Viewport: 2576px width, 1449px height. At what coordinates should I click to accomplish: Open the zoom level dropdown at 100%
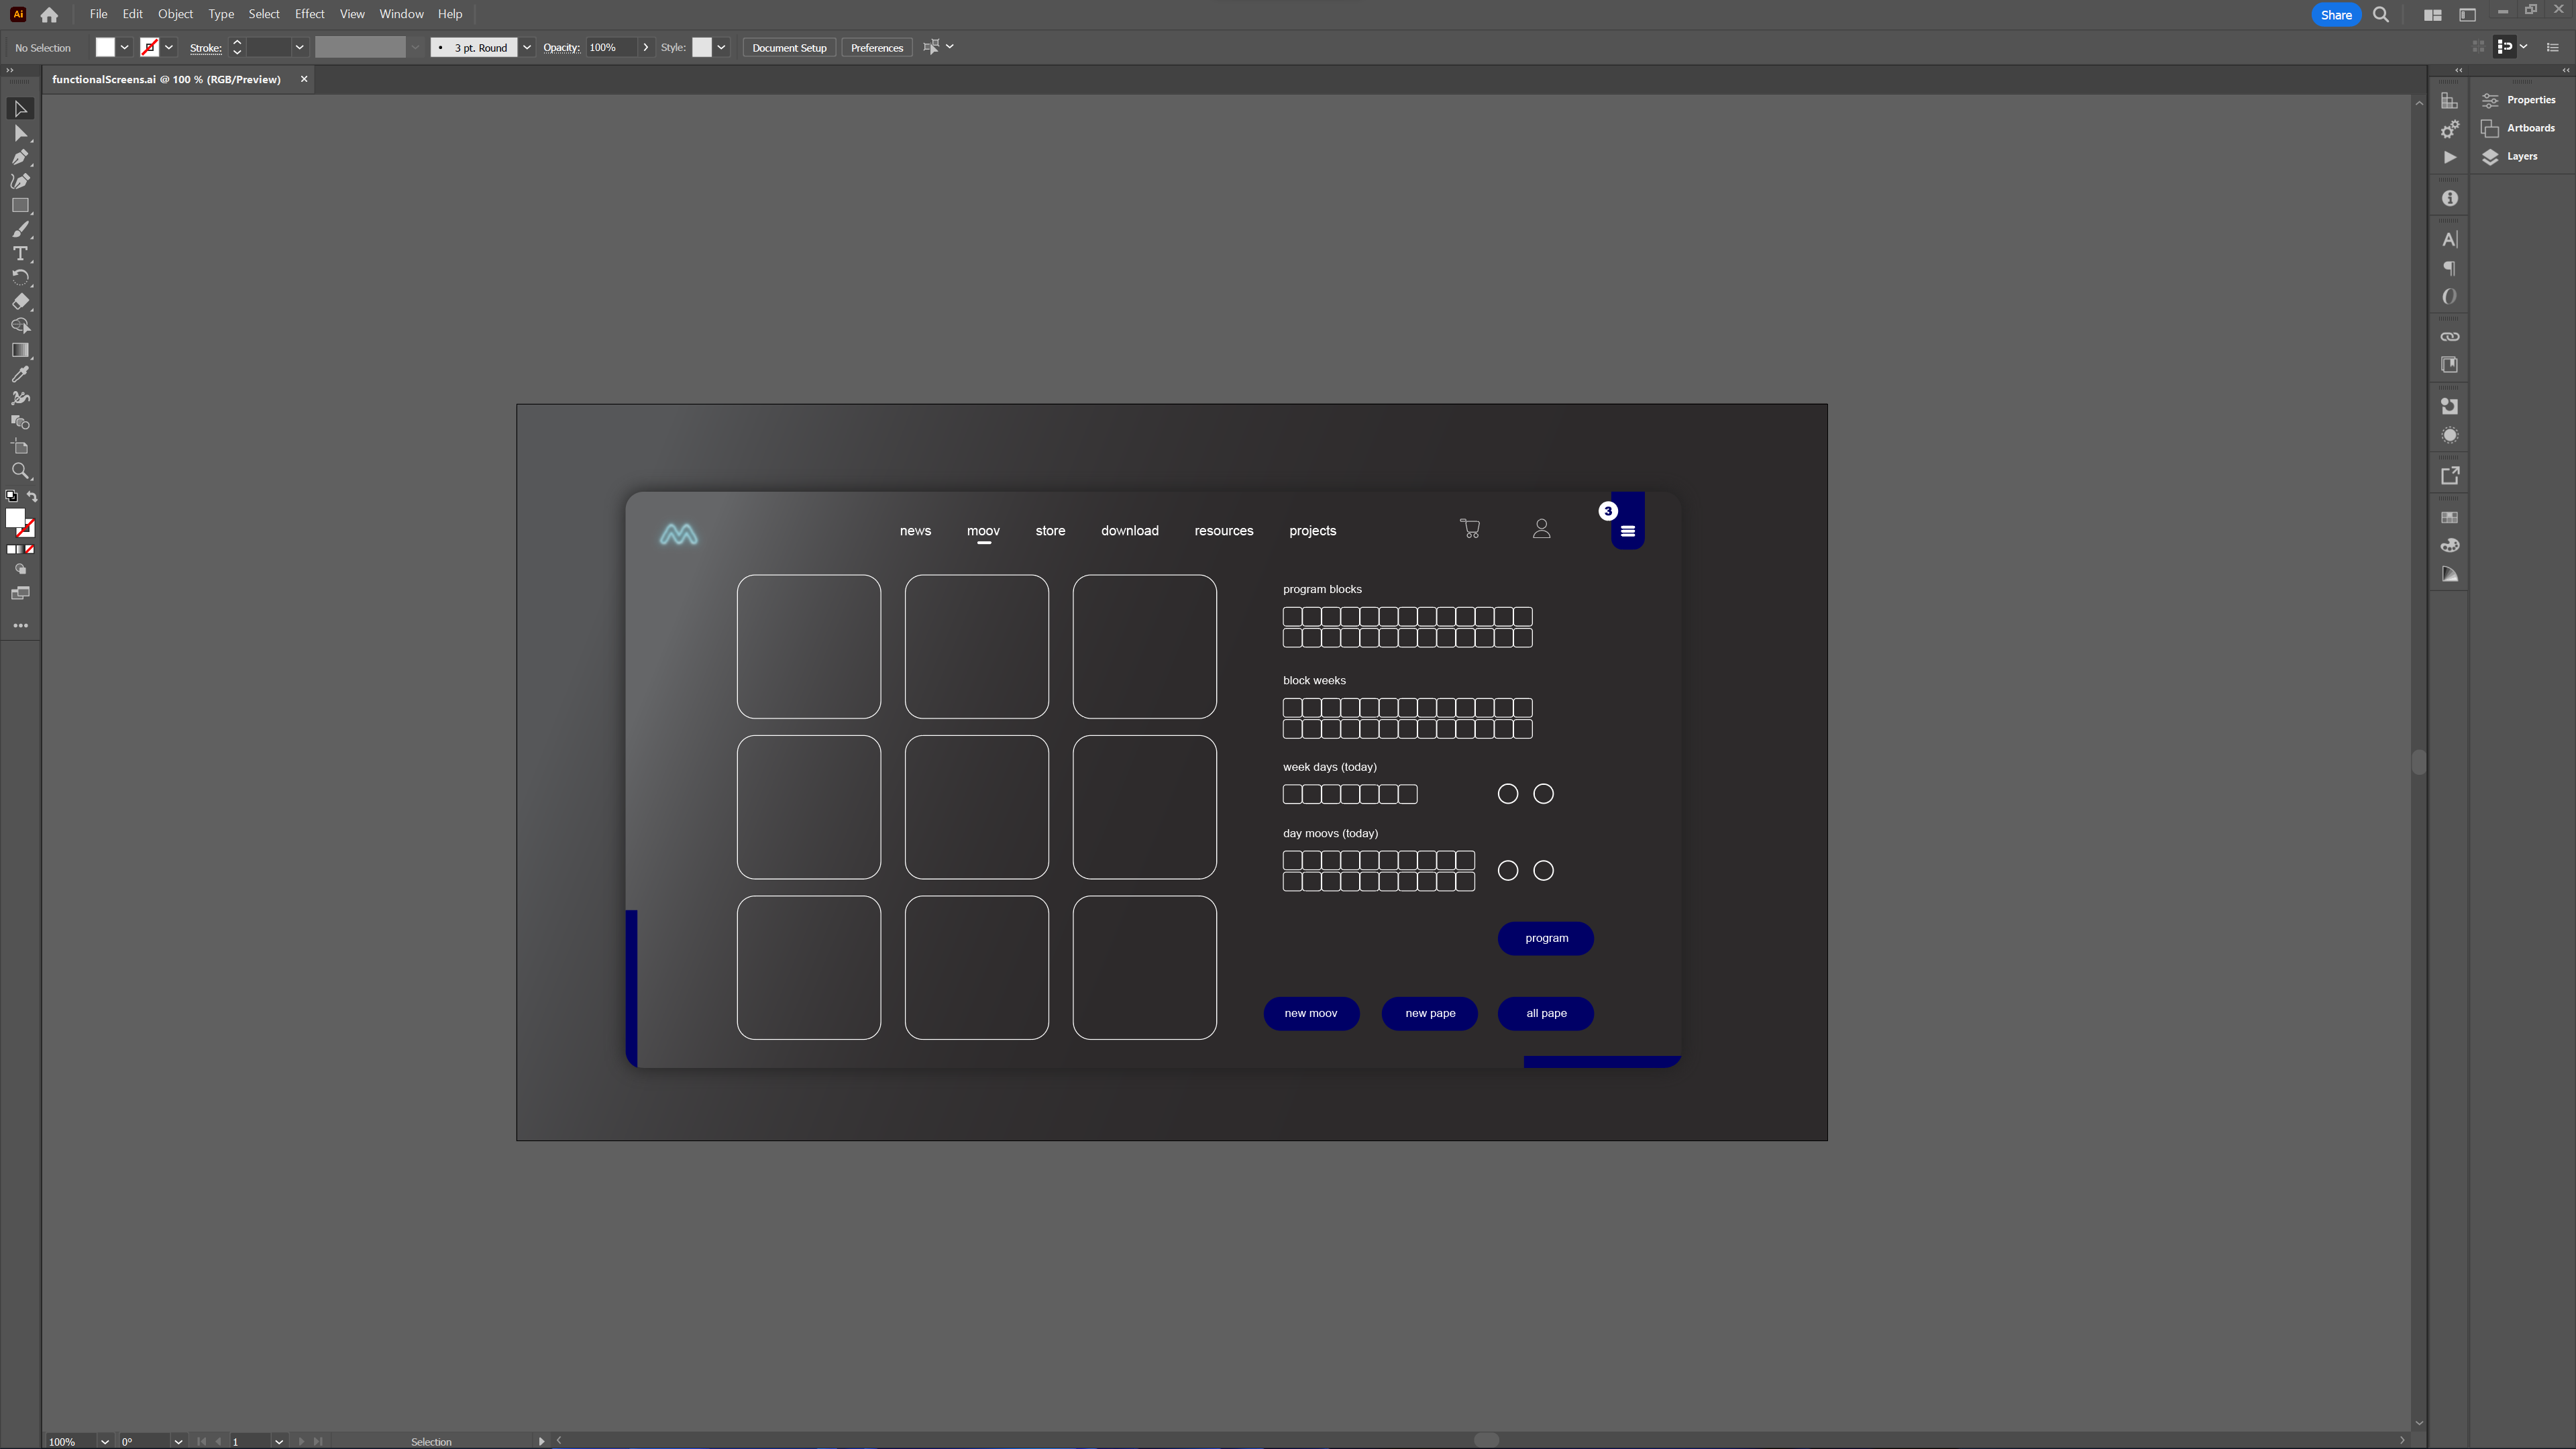point(104,1441)
